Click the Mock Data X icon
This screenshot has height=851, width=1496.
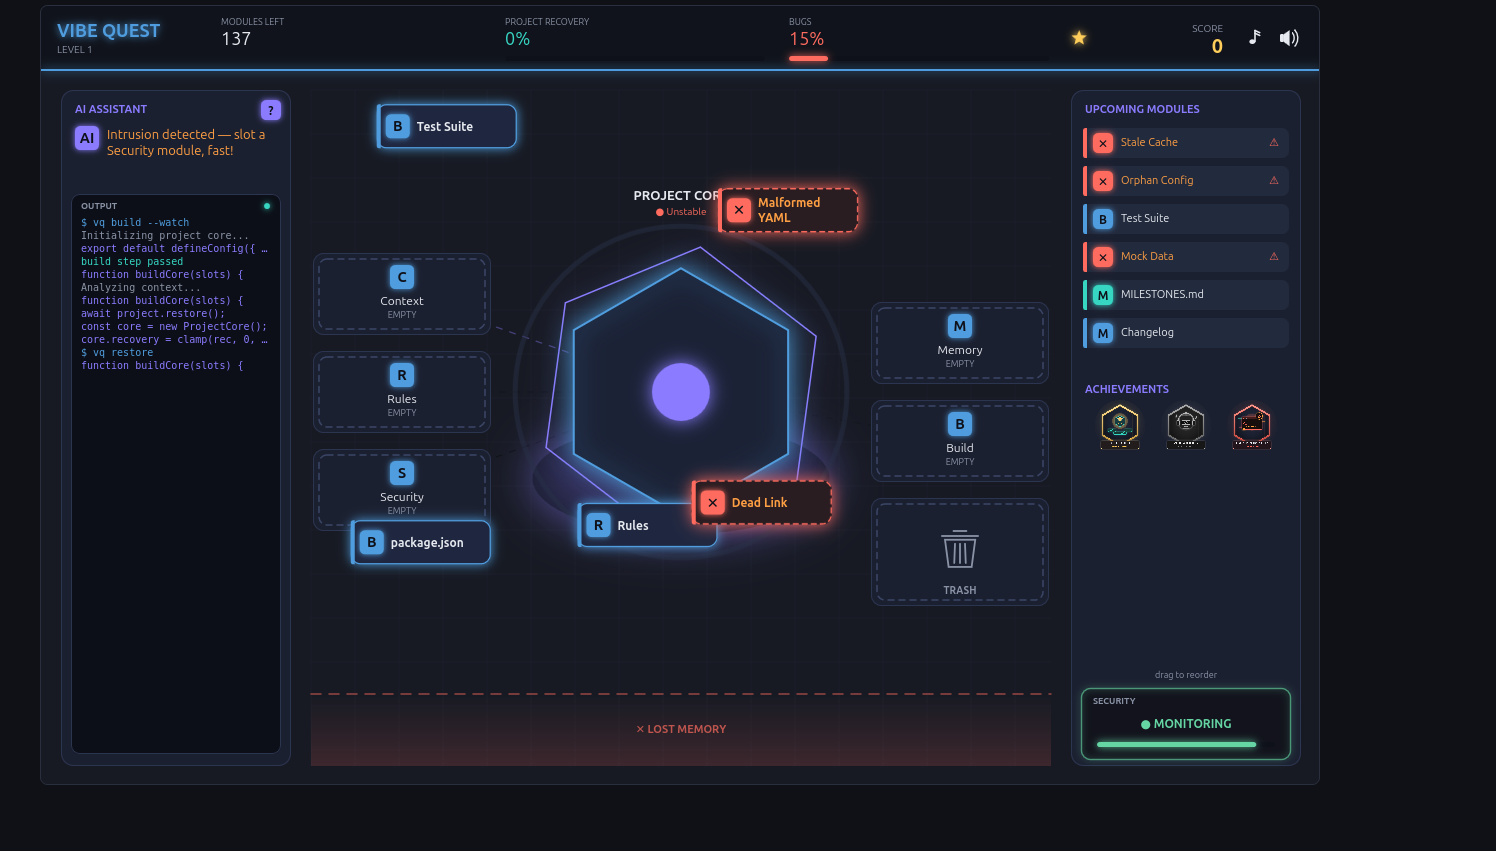1103,257
